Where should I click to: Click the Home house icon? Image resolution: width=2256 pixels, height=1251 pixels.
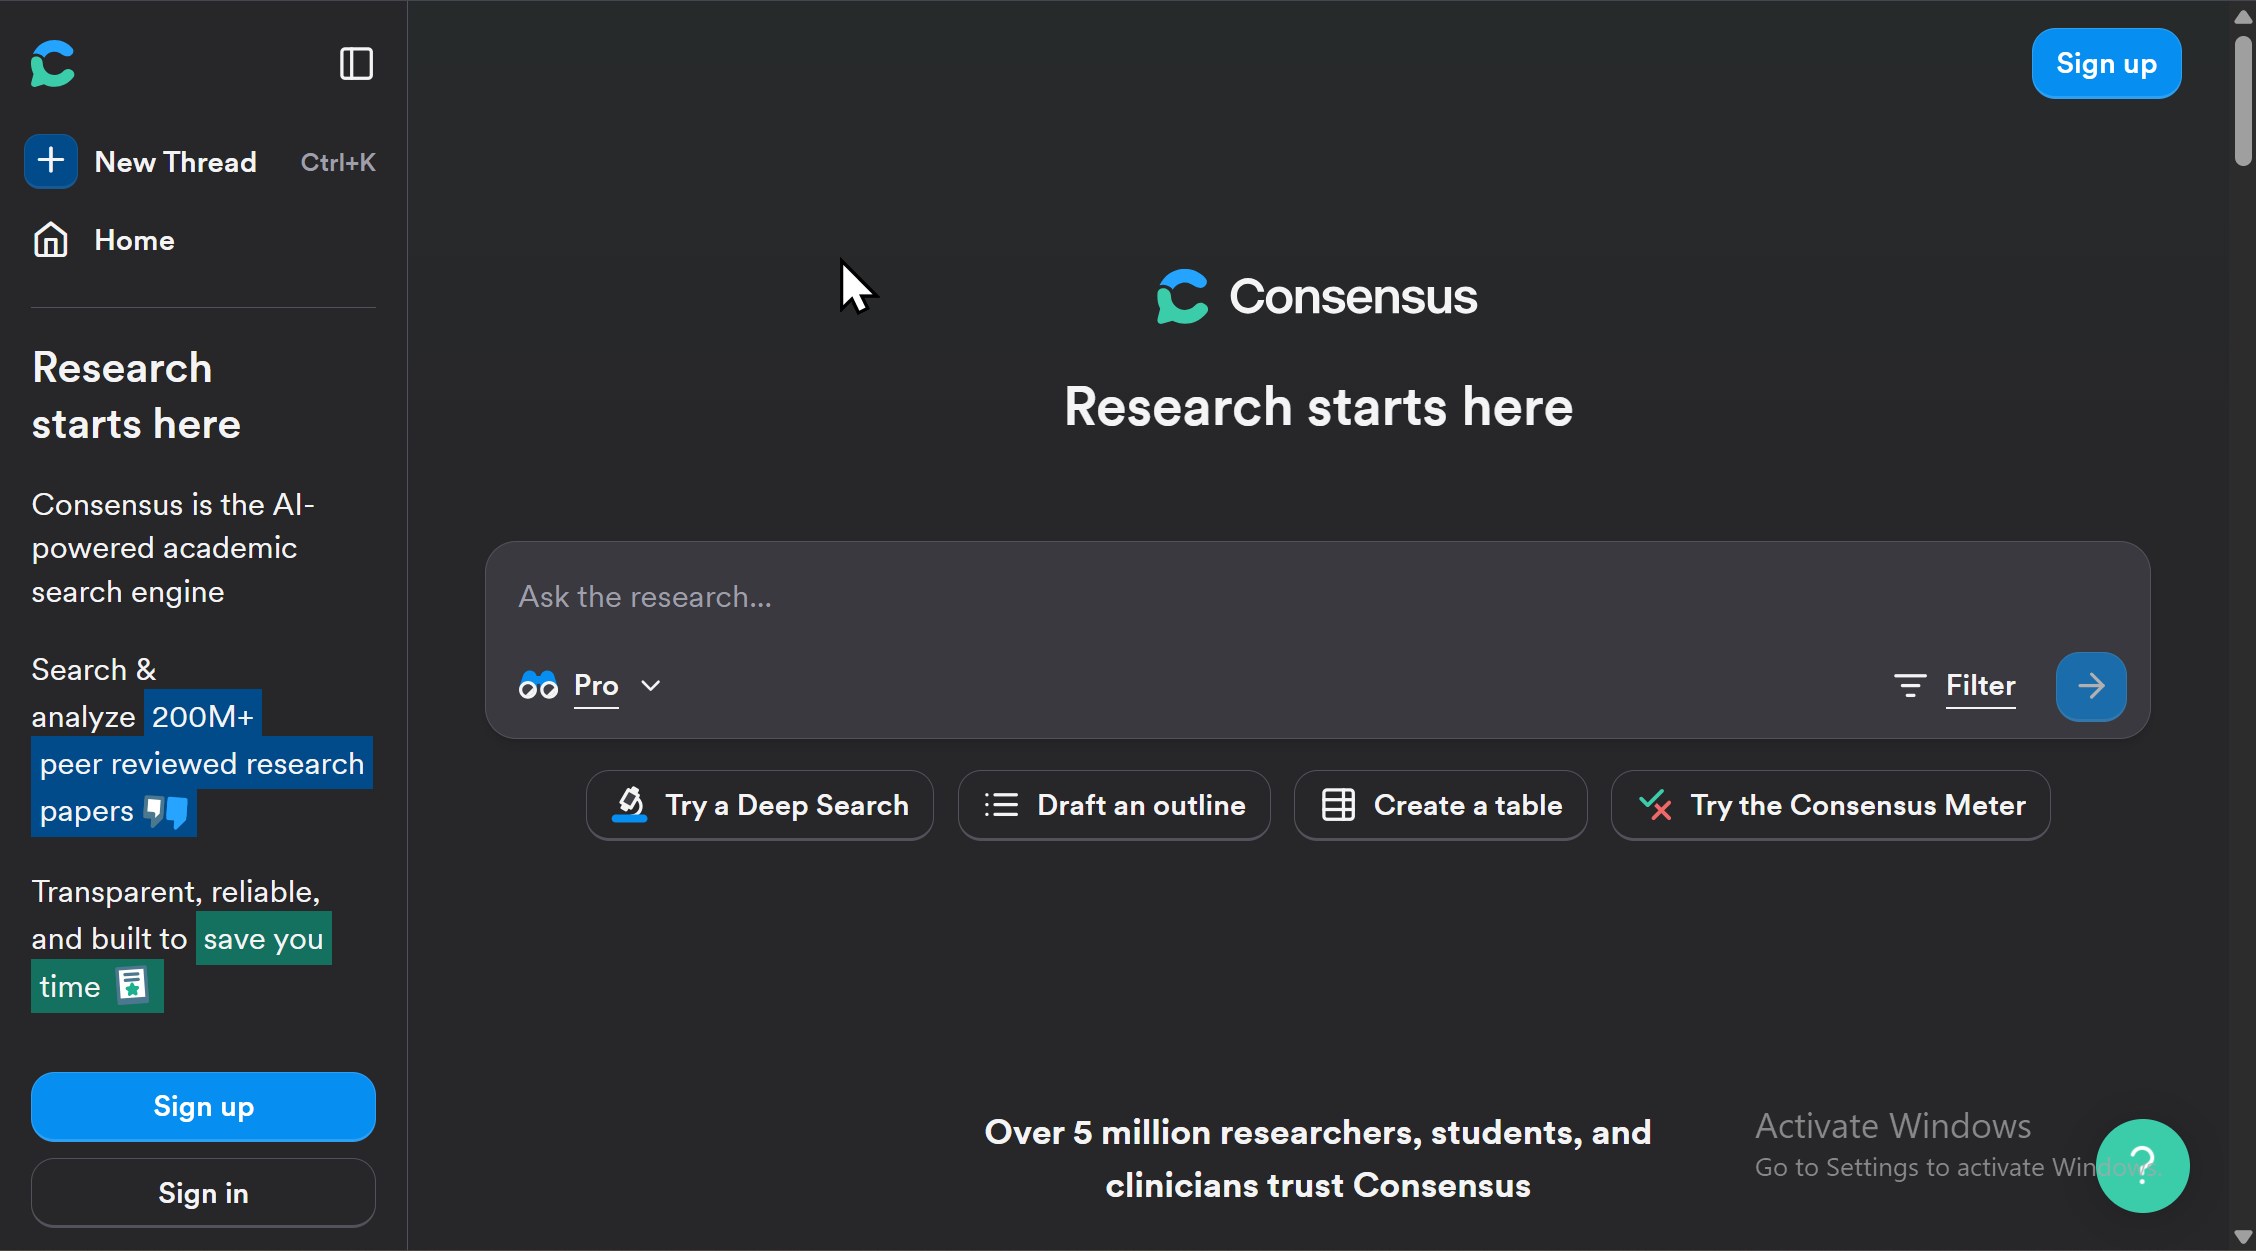51,240
